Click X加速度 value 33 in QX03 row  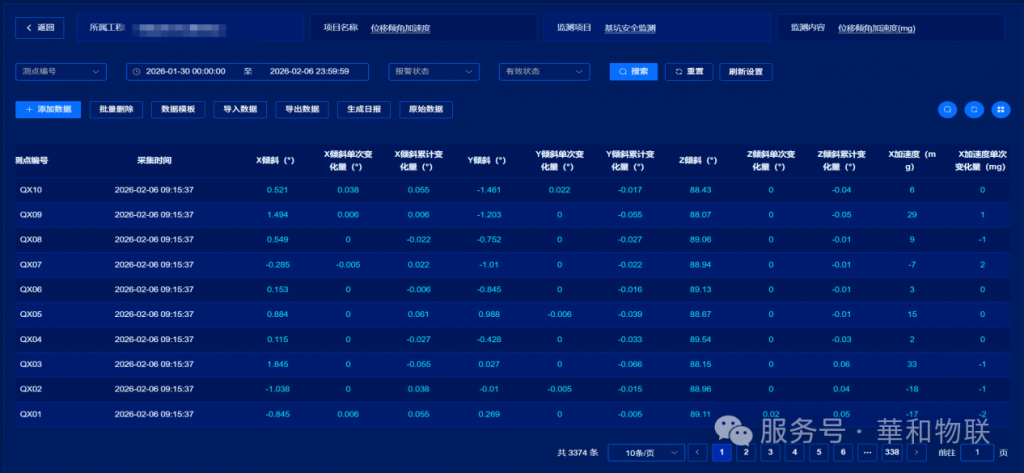[x=912, y=364]
